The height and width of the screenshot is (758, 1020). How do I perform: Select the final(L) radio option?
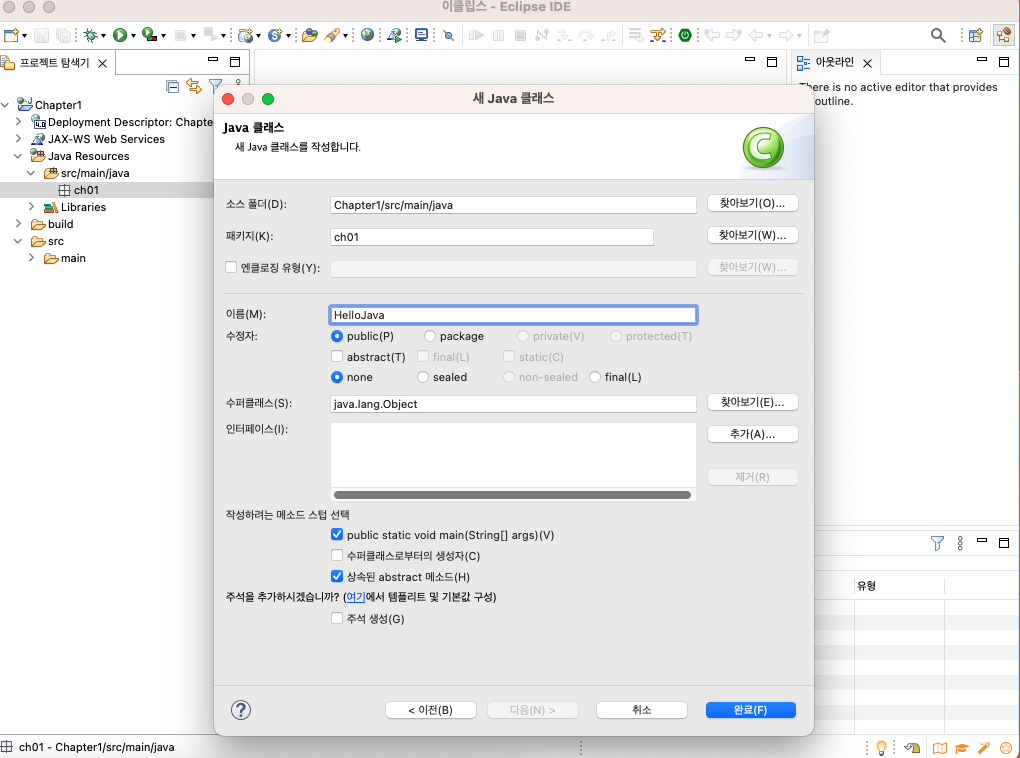point(595,377)
